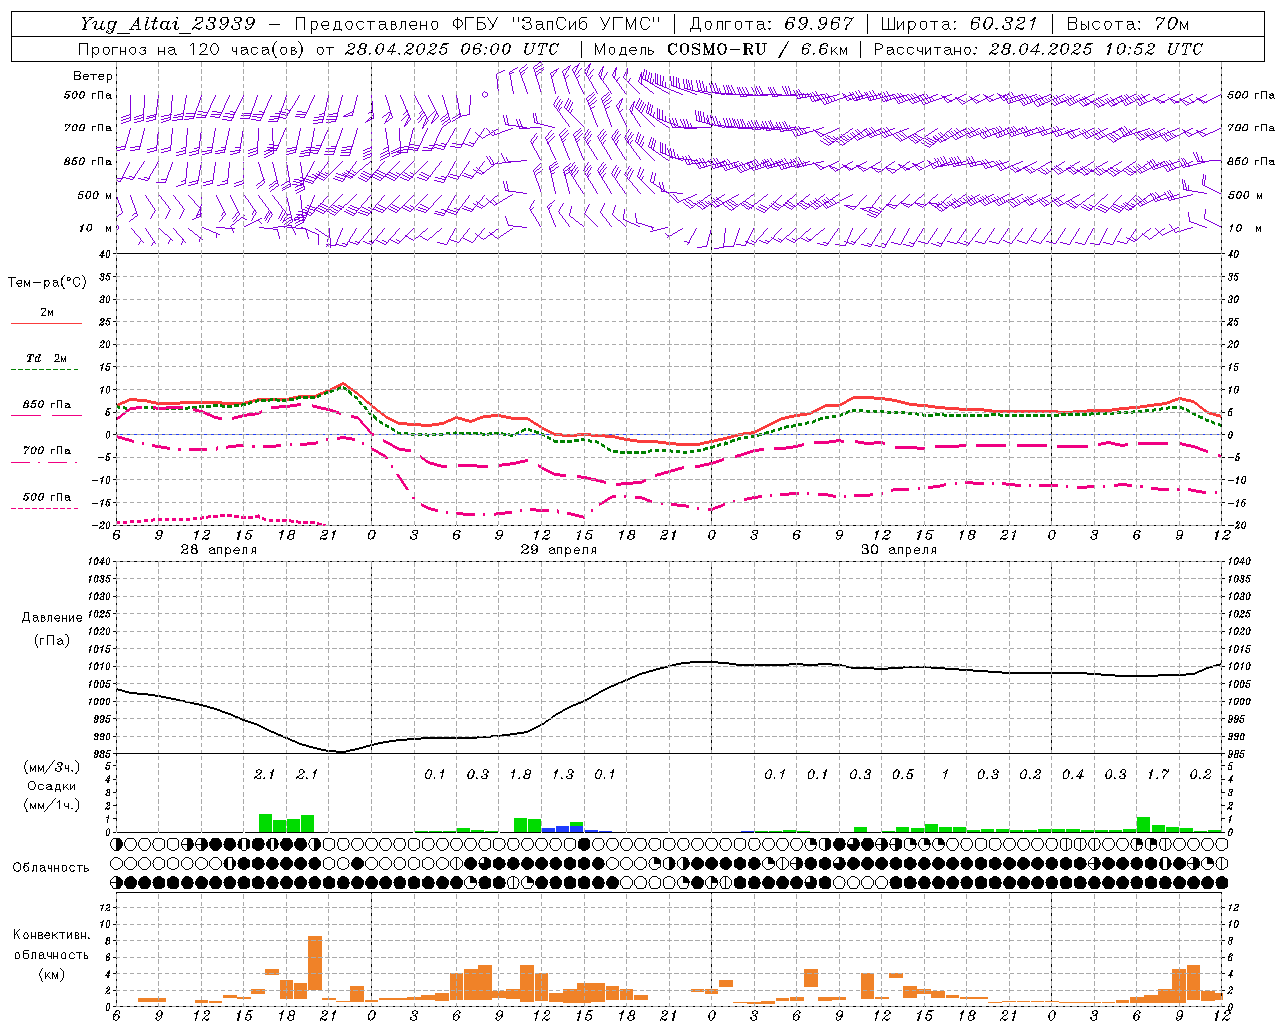Click the 30 апреля date label

click(x=898, y=551)
